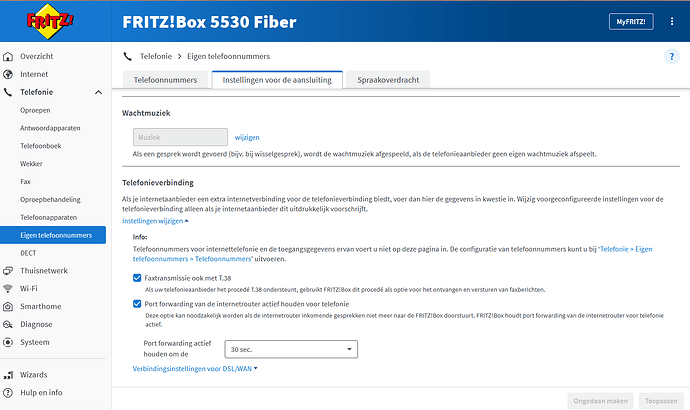Click the FRITZ!Box 5530 Fiber title
The height and width of the screenshot is (410, 690).
click(209, 22)
